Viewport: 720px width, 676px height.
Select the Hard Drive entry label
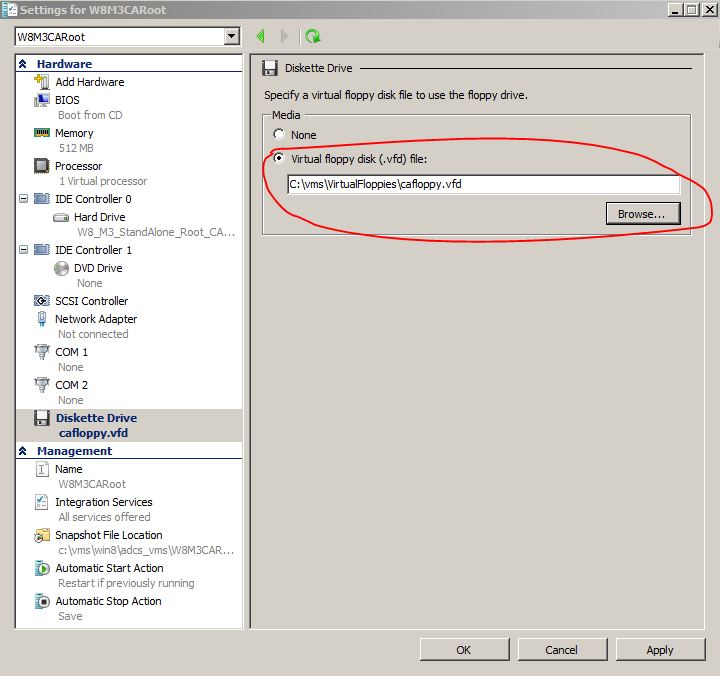99,217
